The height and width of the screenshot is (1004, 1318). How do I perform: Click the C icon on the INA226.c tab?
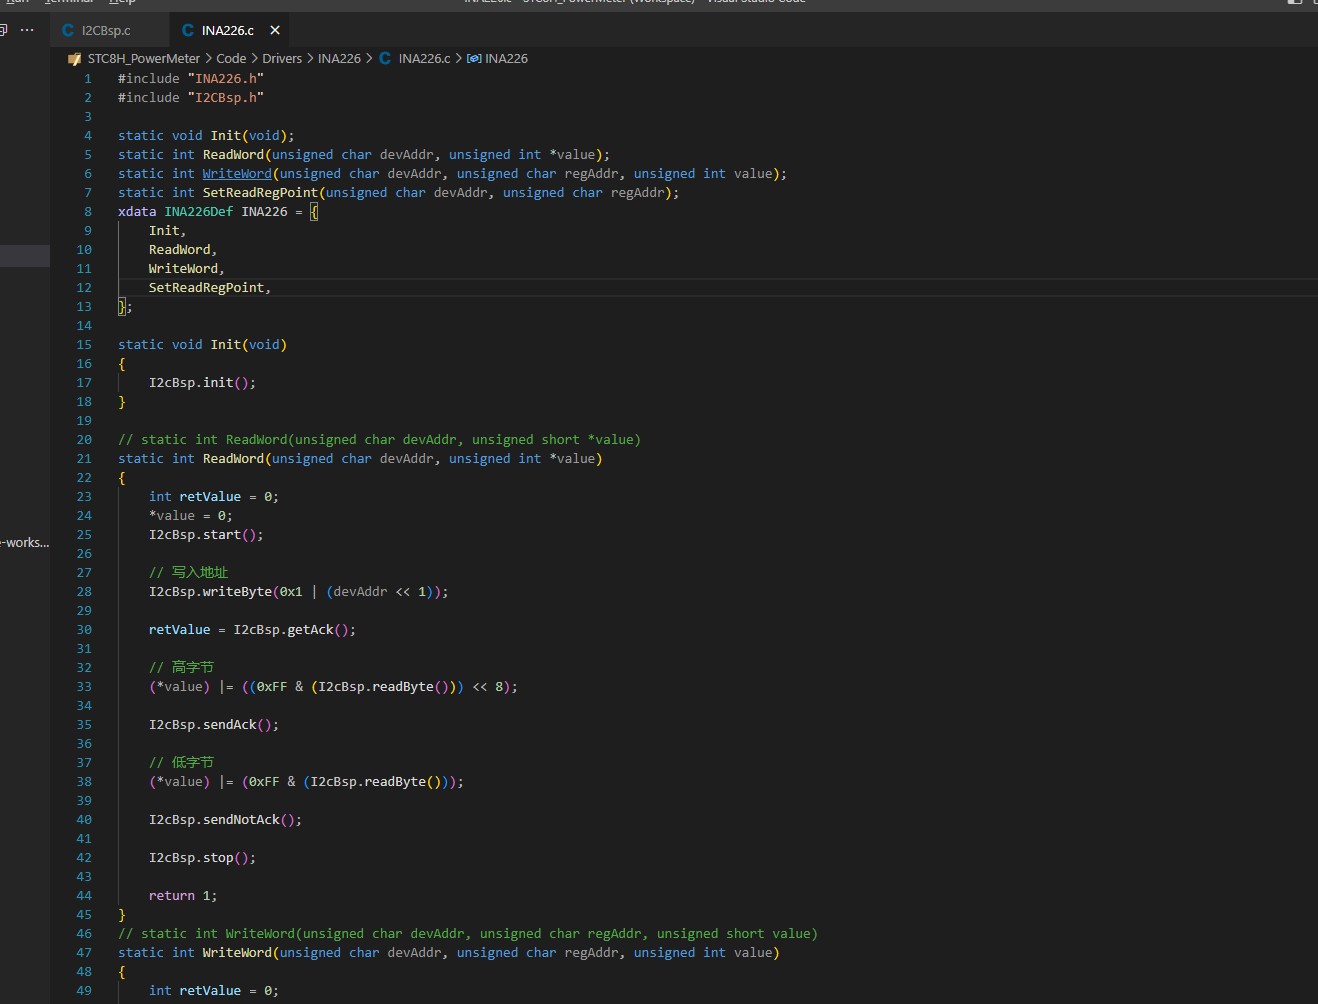coord(188,30)
